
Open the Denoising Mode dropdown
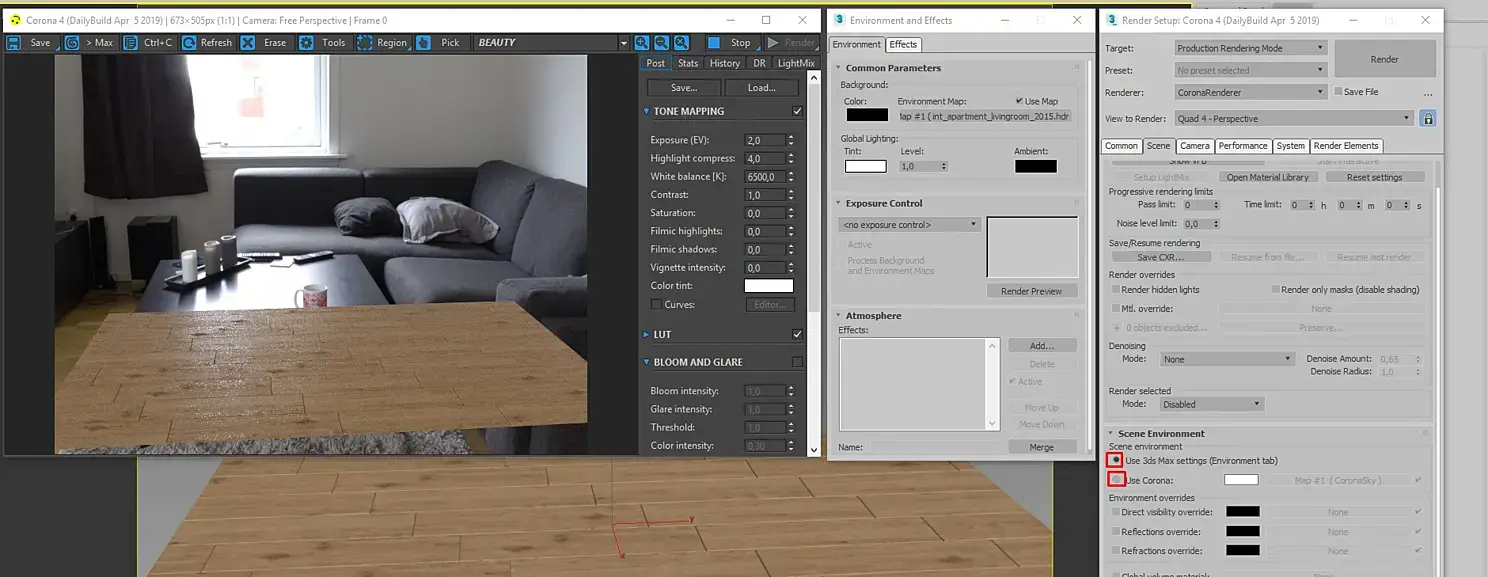coord(1227,358)
